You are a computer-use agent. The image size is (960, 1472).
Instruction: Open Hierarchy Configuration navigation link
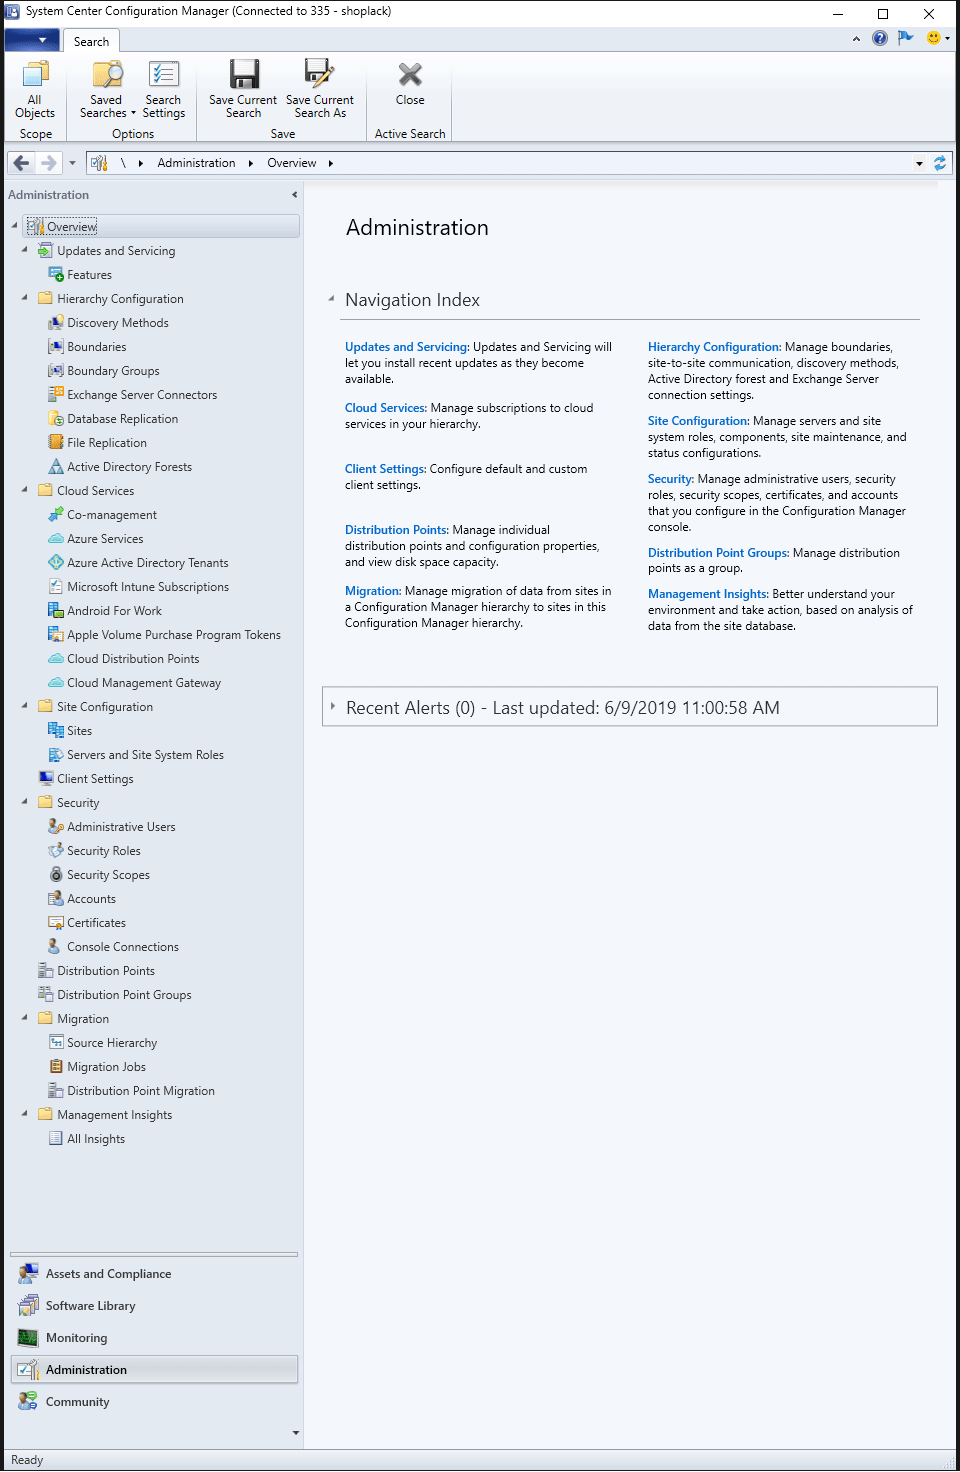pos(713,347)
